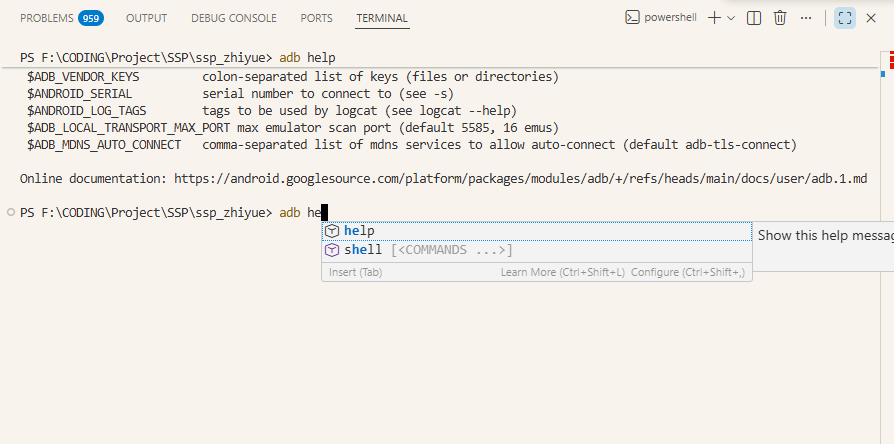Click the $ADB_LOCAL_TRANSPORT_MAX_PORT text
Screen dimensions: 894x444
tap(128, 128)
